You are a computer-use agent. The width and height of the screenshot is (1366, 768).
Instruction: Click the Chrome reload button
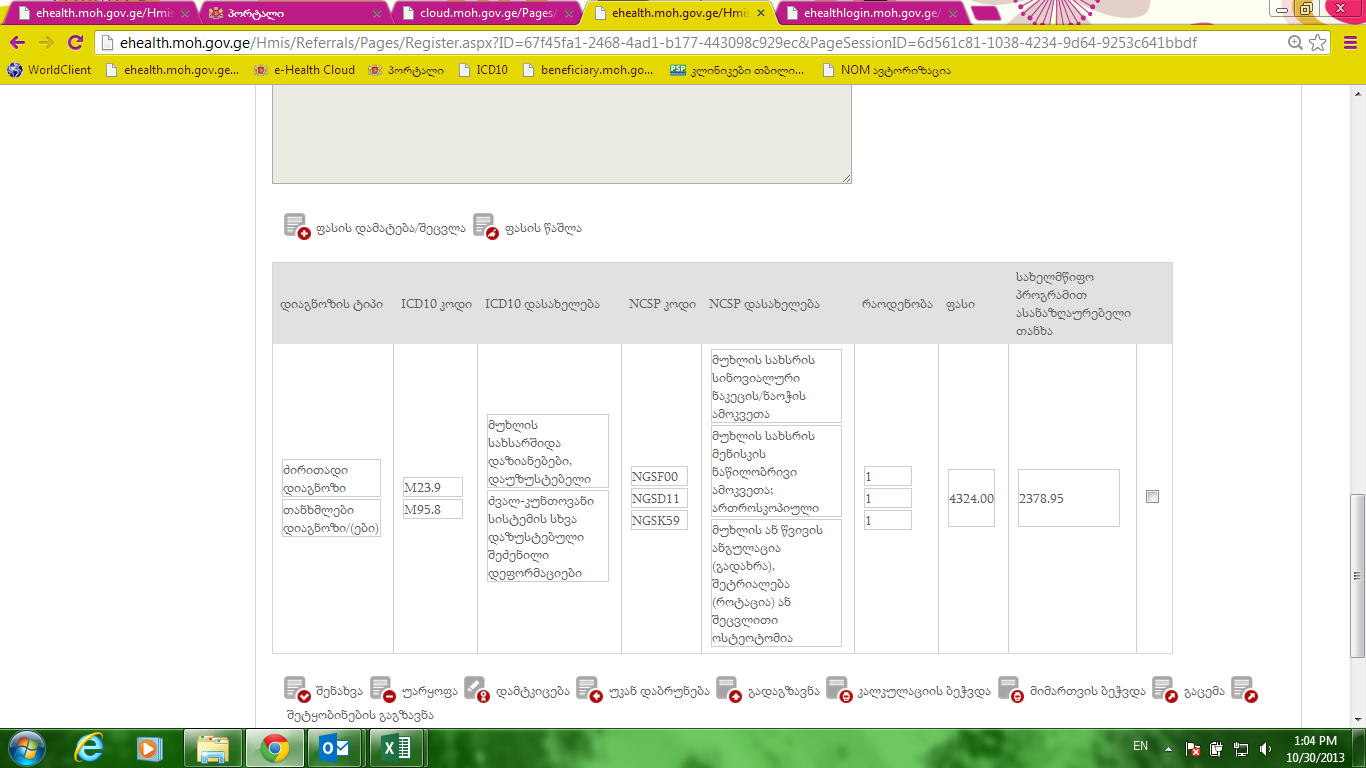coord(75,43)
